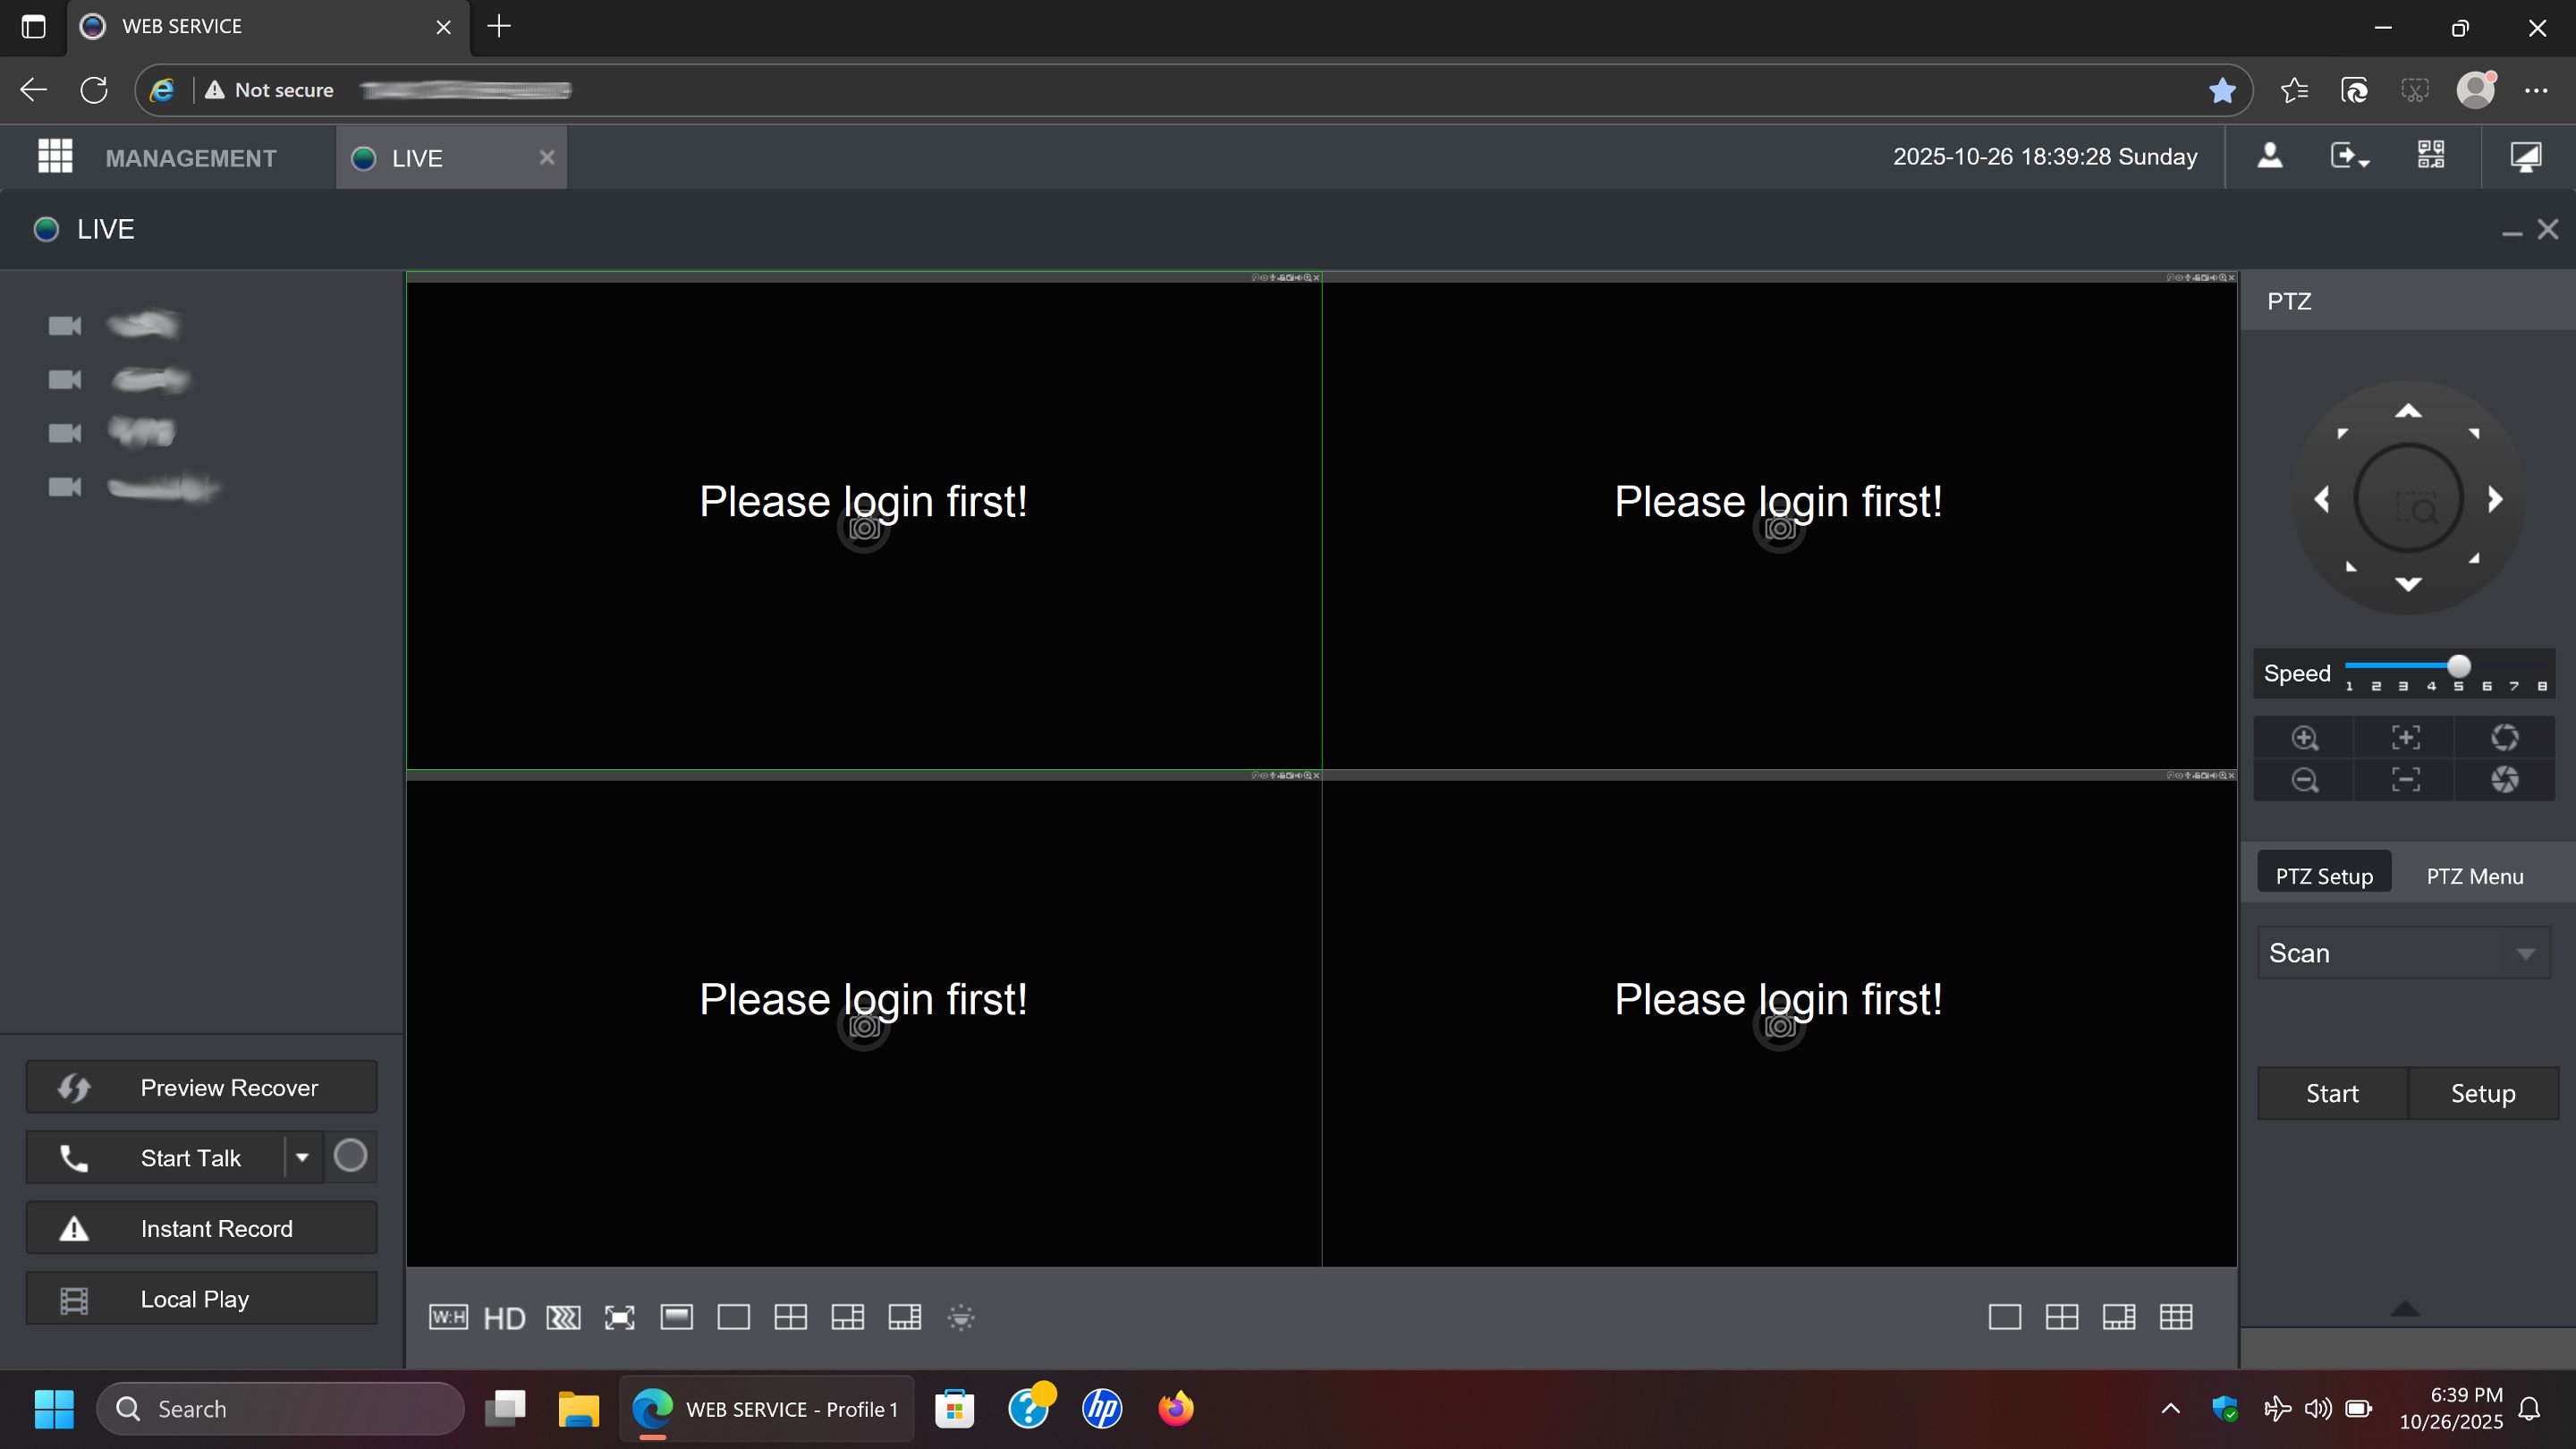Click the iris open icon
This screenshot has width=2576, height=1449.
click(x=2505, y=738)
